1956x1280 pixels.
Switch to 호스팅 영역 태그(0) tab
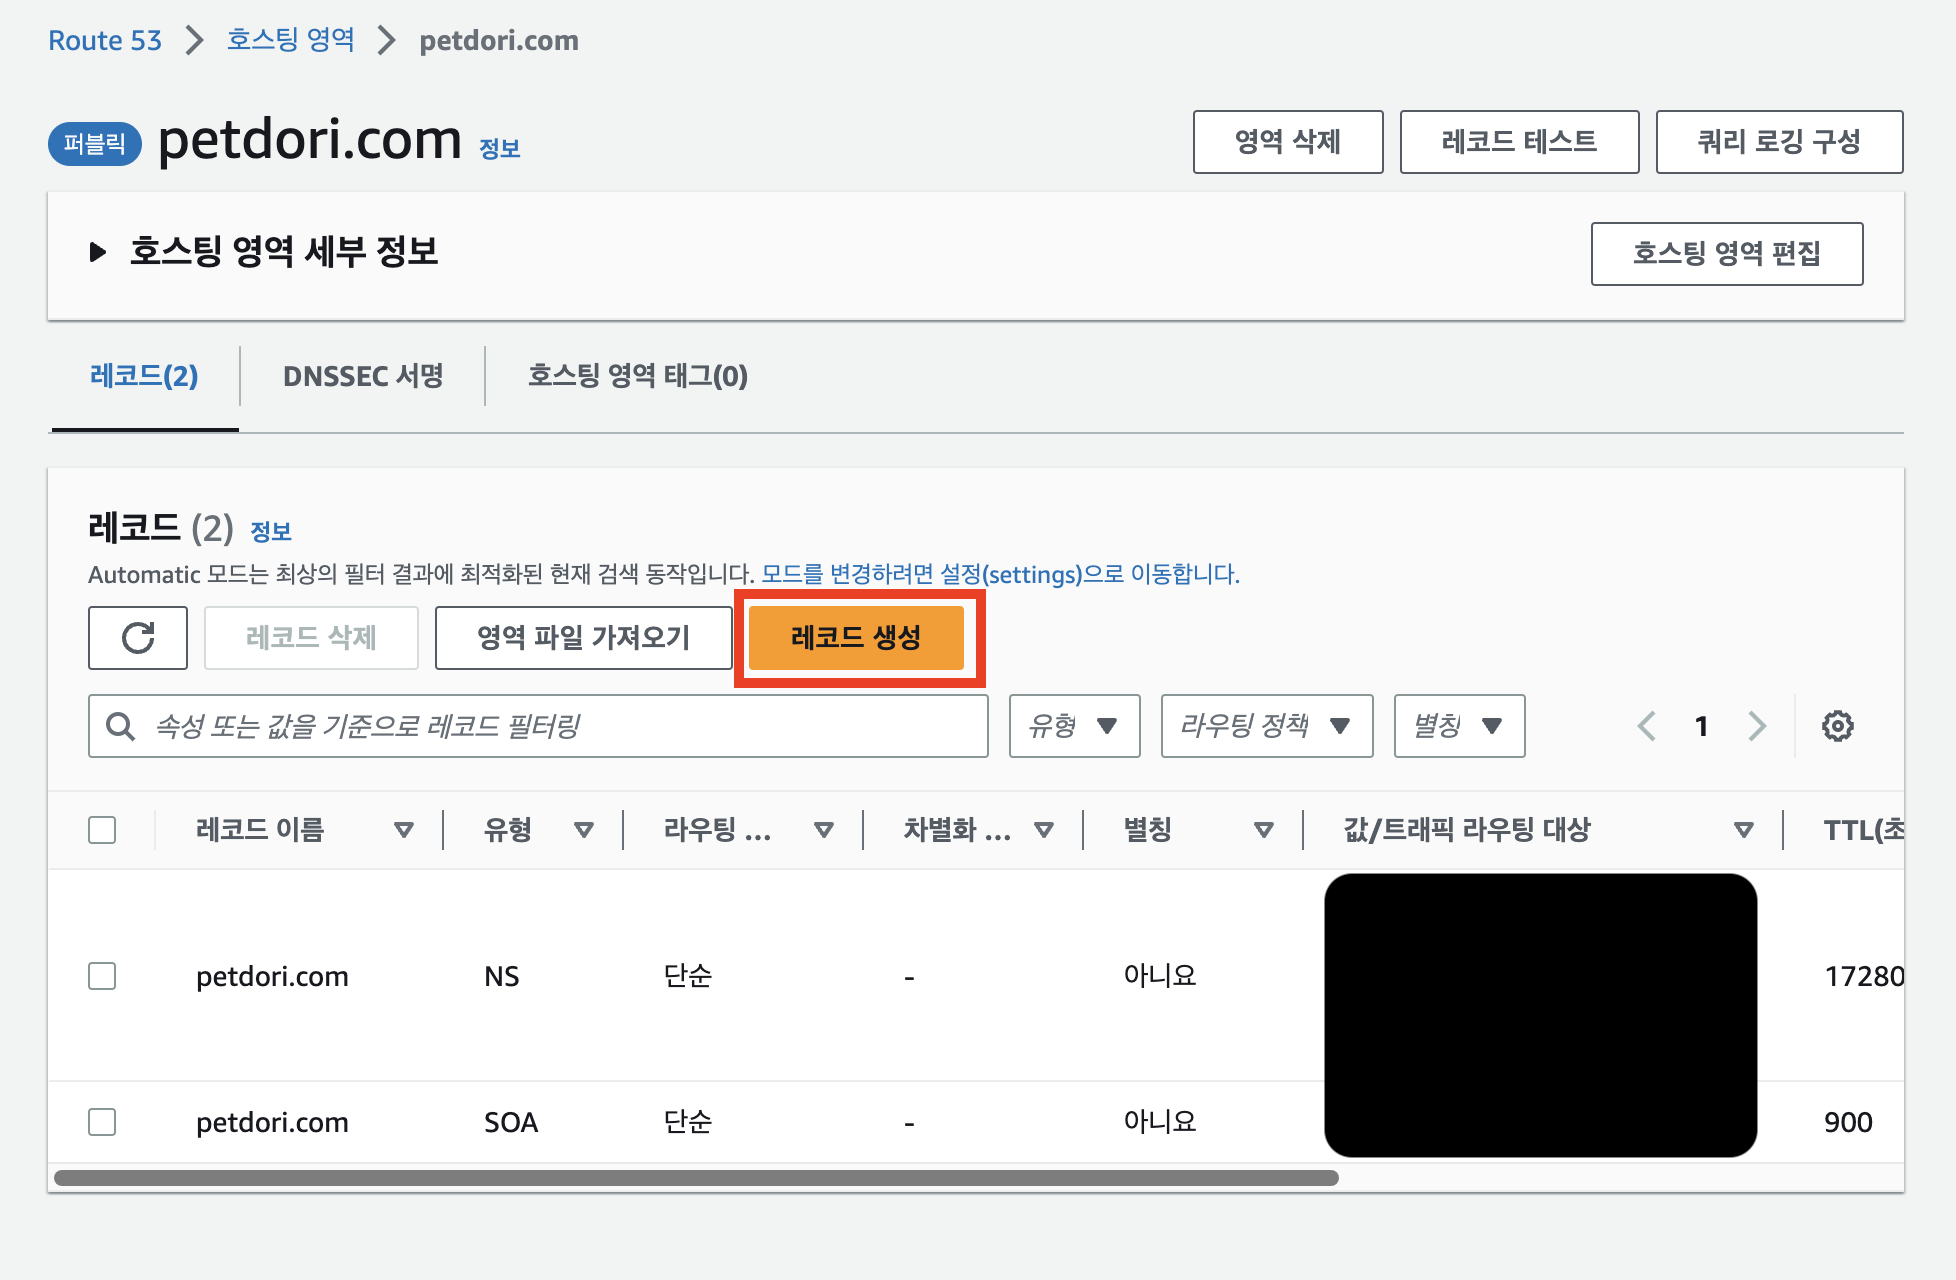point(637,376)
